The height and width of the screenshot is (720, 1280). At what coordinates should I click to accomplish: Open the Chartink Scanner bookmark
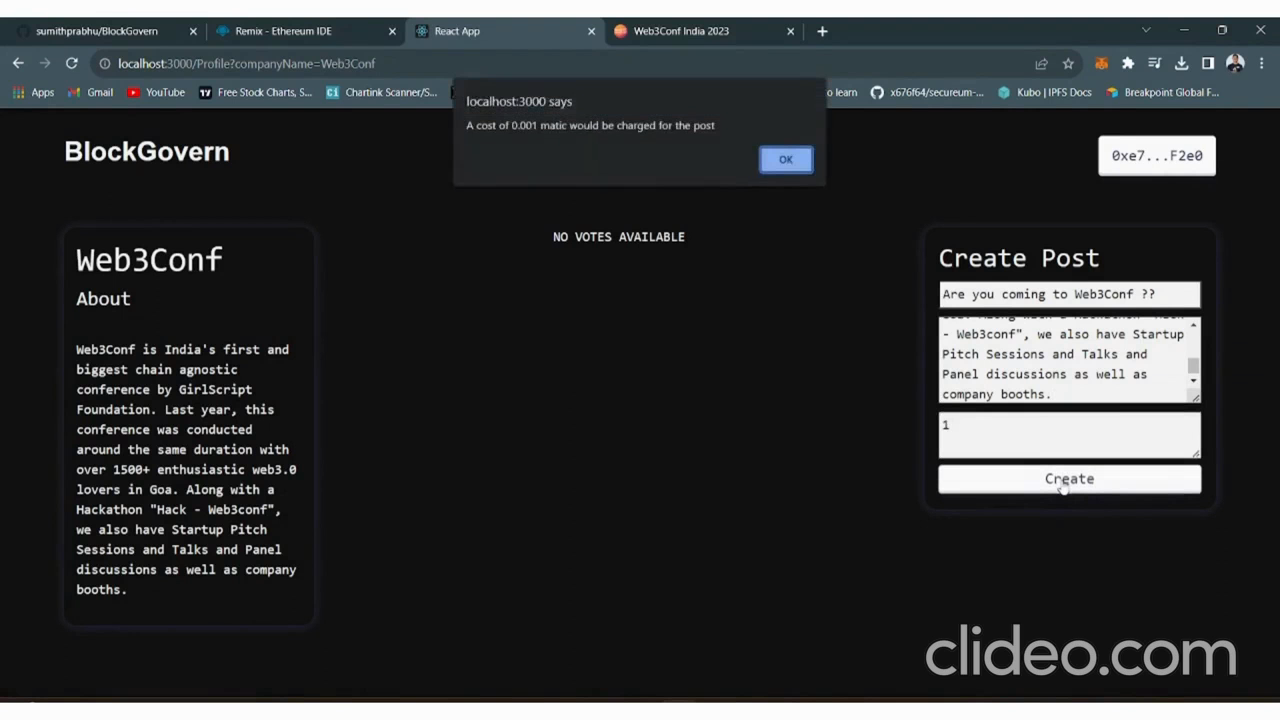coord(382,92)
